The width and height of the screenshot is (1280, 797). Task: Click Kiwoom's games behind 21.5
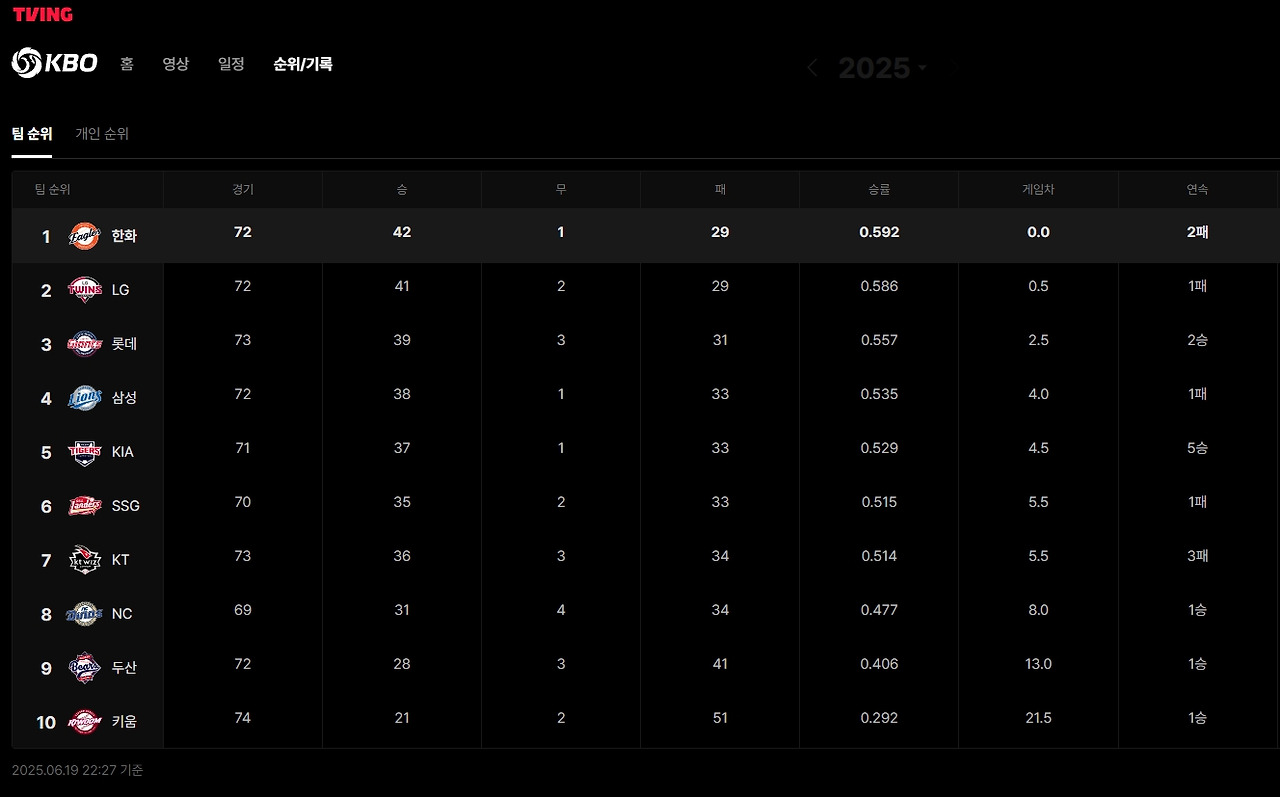tap(1038, 718)
